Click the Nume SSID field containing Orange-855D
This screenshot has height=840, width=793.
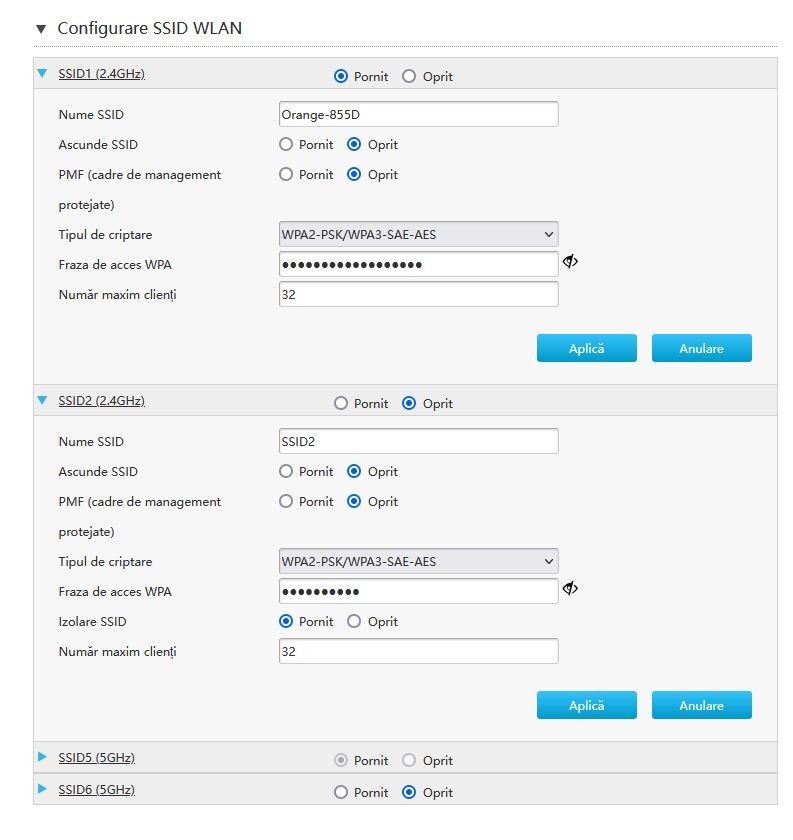click(x=418, y=114)
